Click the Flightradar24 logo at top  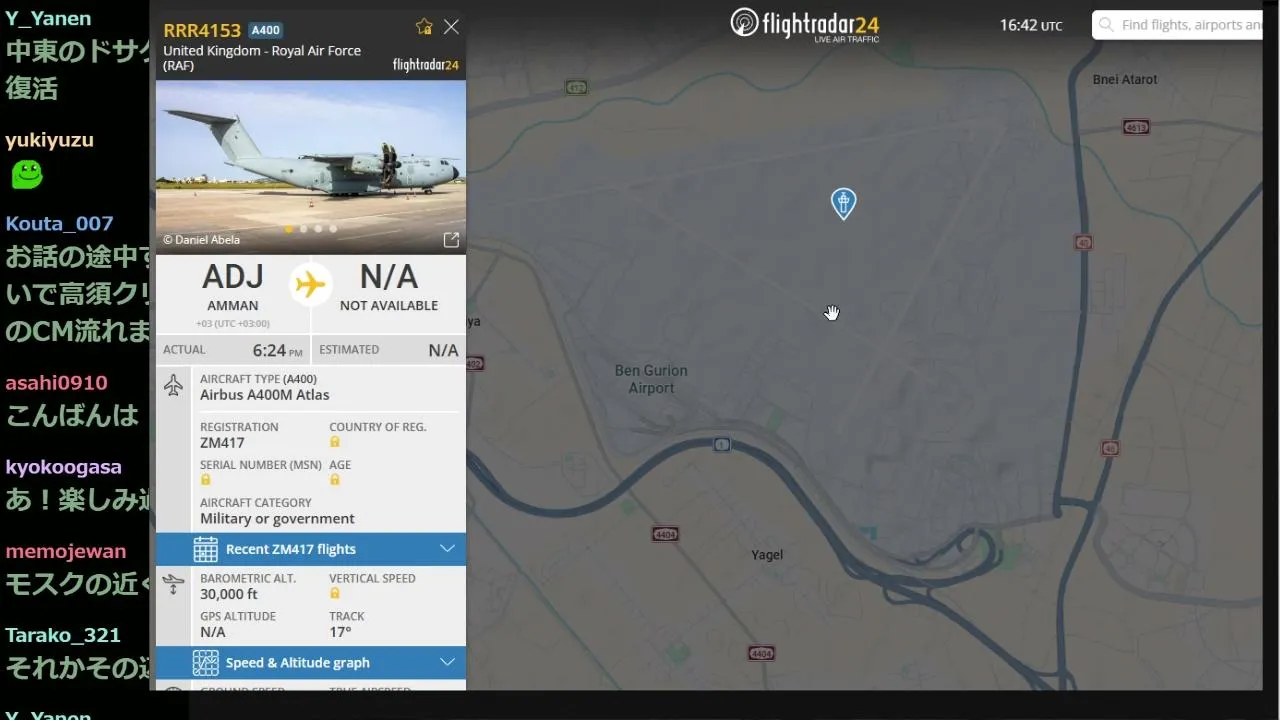point(805,24)
